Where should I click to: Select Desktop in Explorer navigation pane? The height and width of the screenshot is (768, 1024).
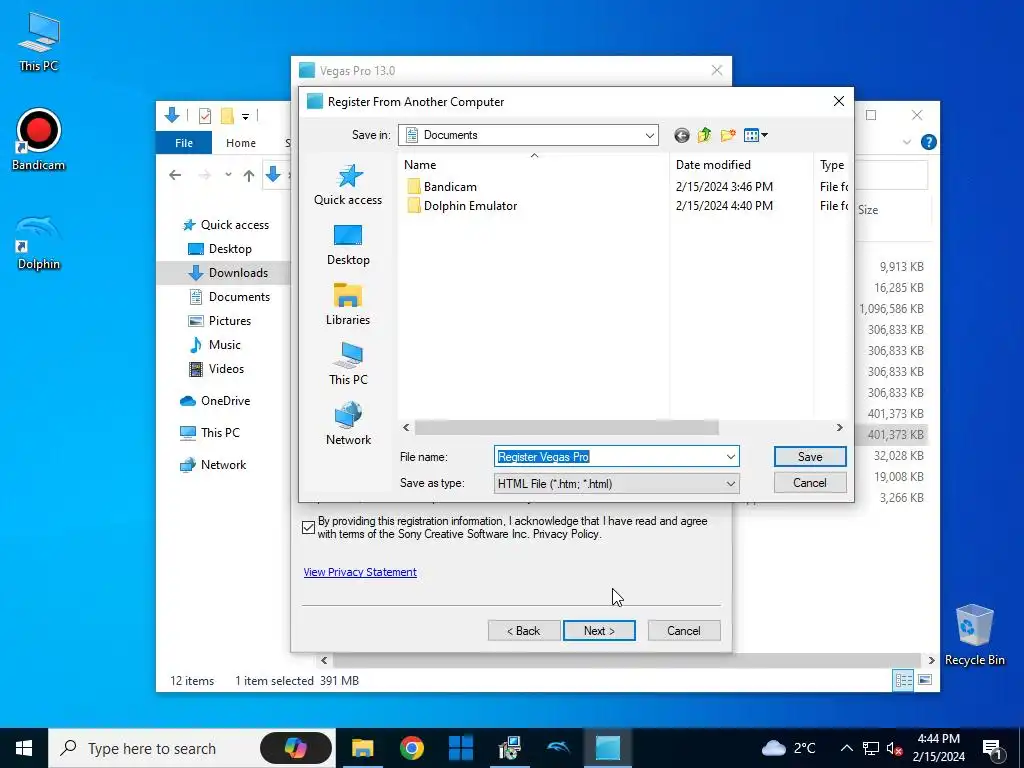(x=220, y=249)
